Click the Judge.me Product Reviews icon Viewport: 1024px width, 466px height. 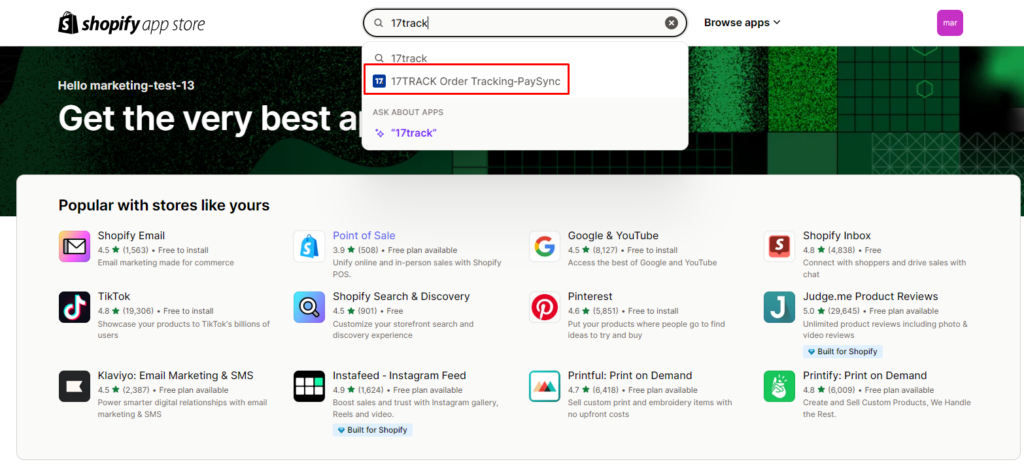click(780, 307)
